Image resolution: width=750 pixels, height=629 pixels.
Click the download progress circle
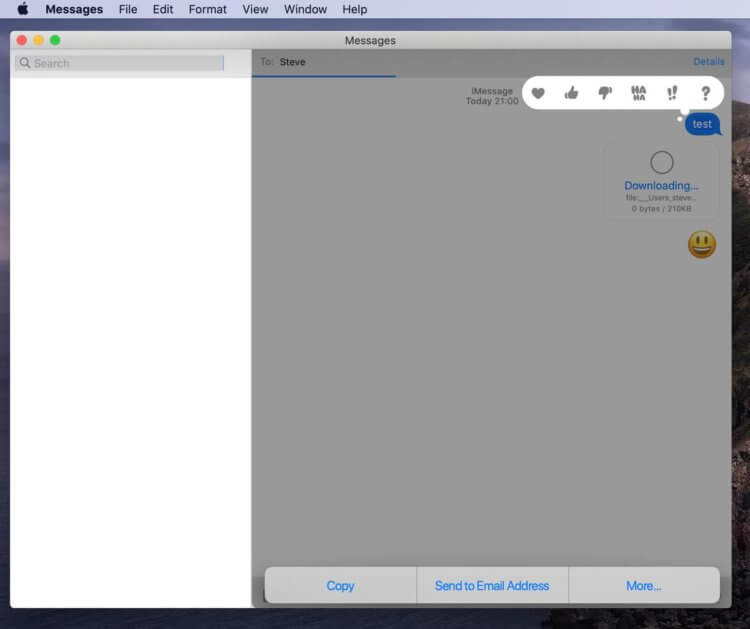662,163
